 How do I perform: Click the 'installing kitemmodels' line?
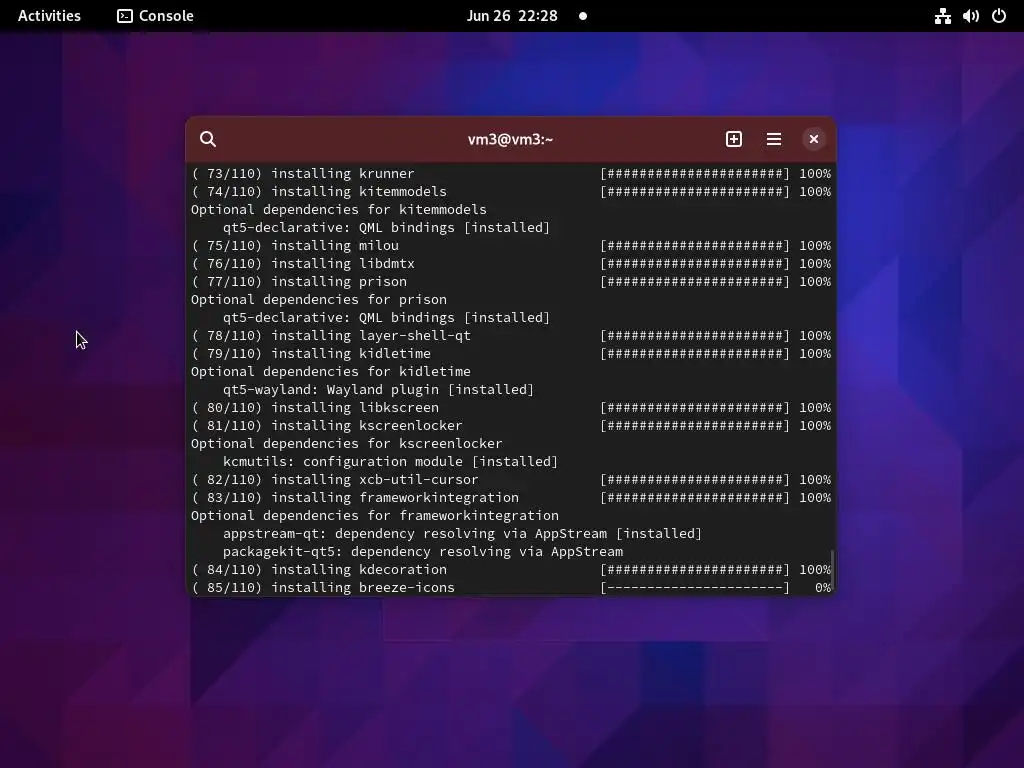pyautogui.click(x=511, y=191)
